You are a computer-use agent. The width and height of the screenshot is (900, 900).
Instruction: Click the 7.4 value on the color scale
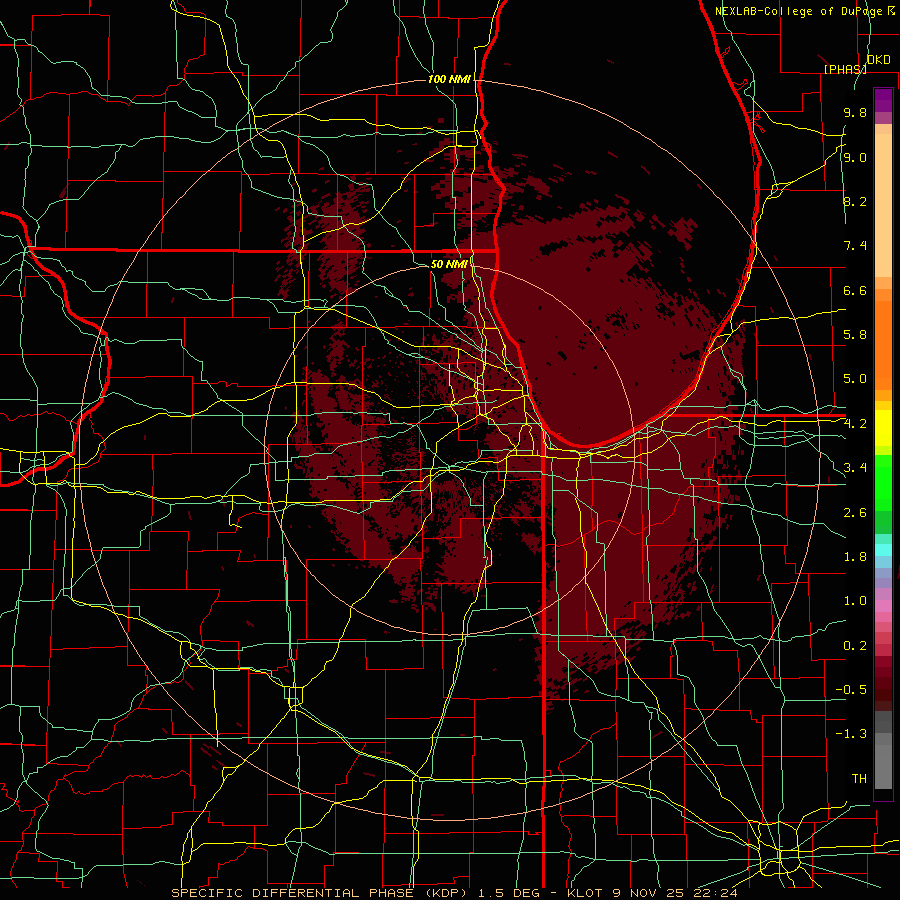pos(855,246)
